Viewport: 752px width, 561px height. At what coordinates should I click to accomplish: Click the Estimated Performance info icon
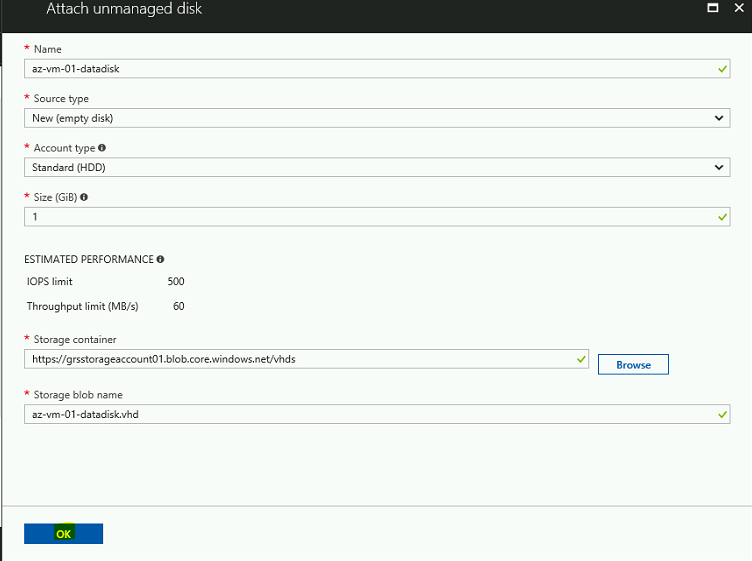(160, 259)
